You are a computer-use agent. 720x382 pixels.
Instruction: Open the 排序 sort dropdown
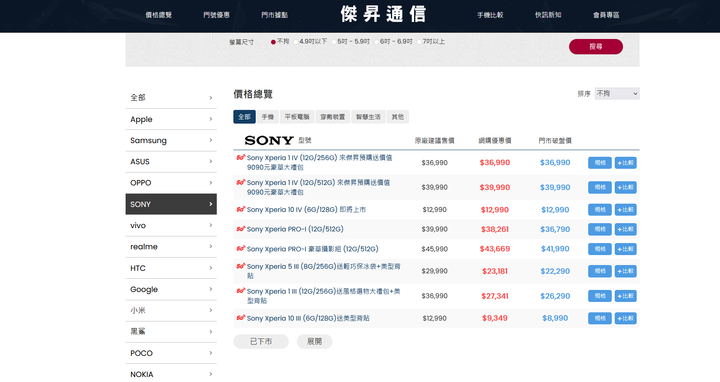pyautogui.click(x=617, y=94)
